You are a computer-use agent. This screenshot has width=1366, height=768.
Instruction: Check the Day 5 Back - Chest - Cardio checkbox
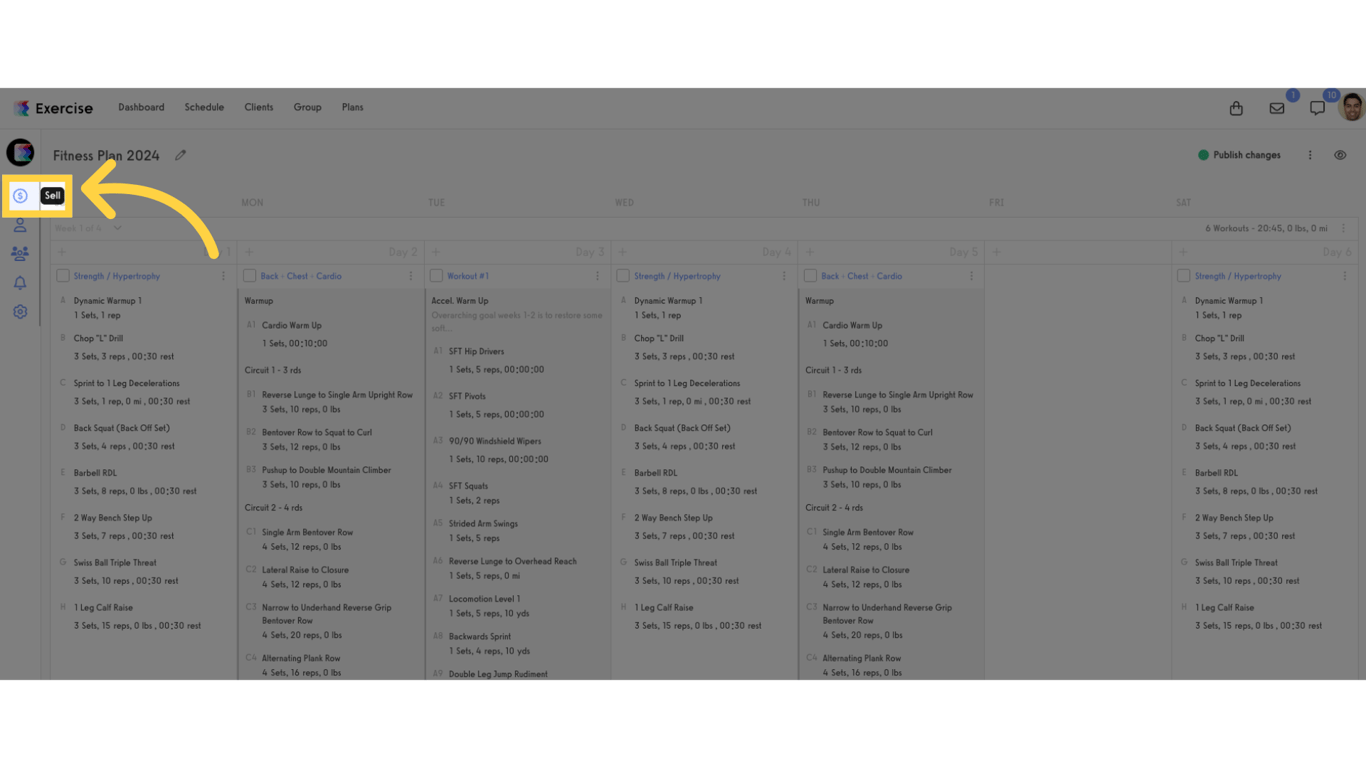810,276
